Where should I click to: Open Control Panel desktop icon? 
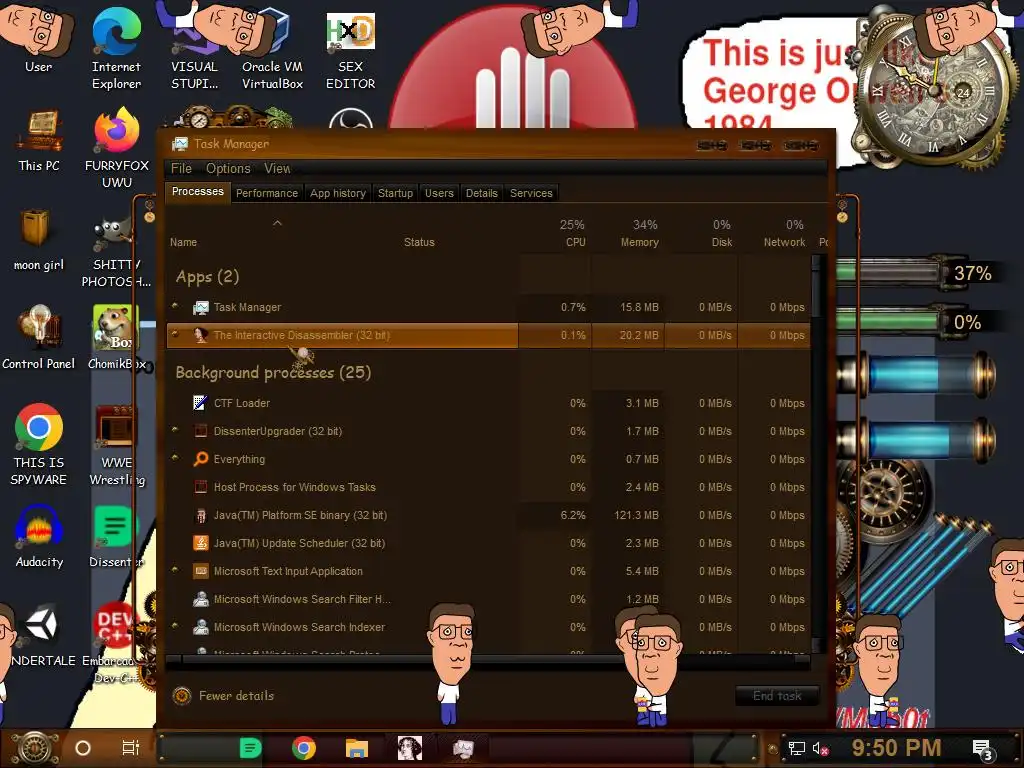point(39,338)
